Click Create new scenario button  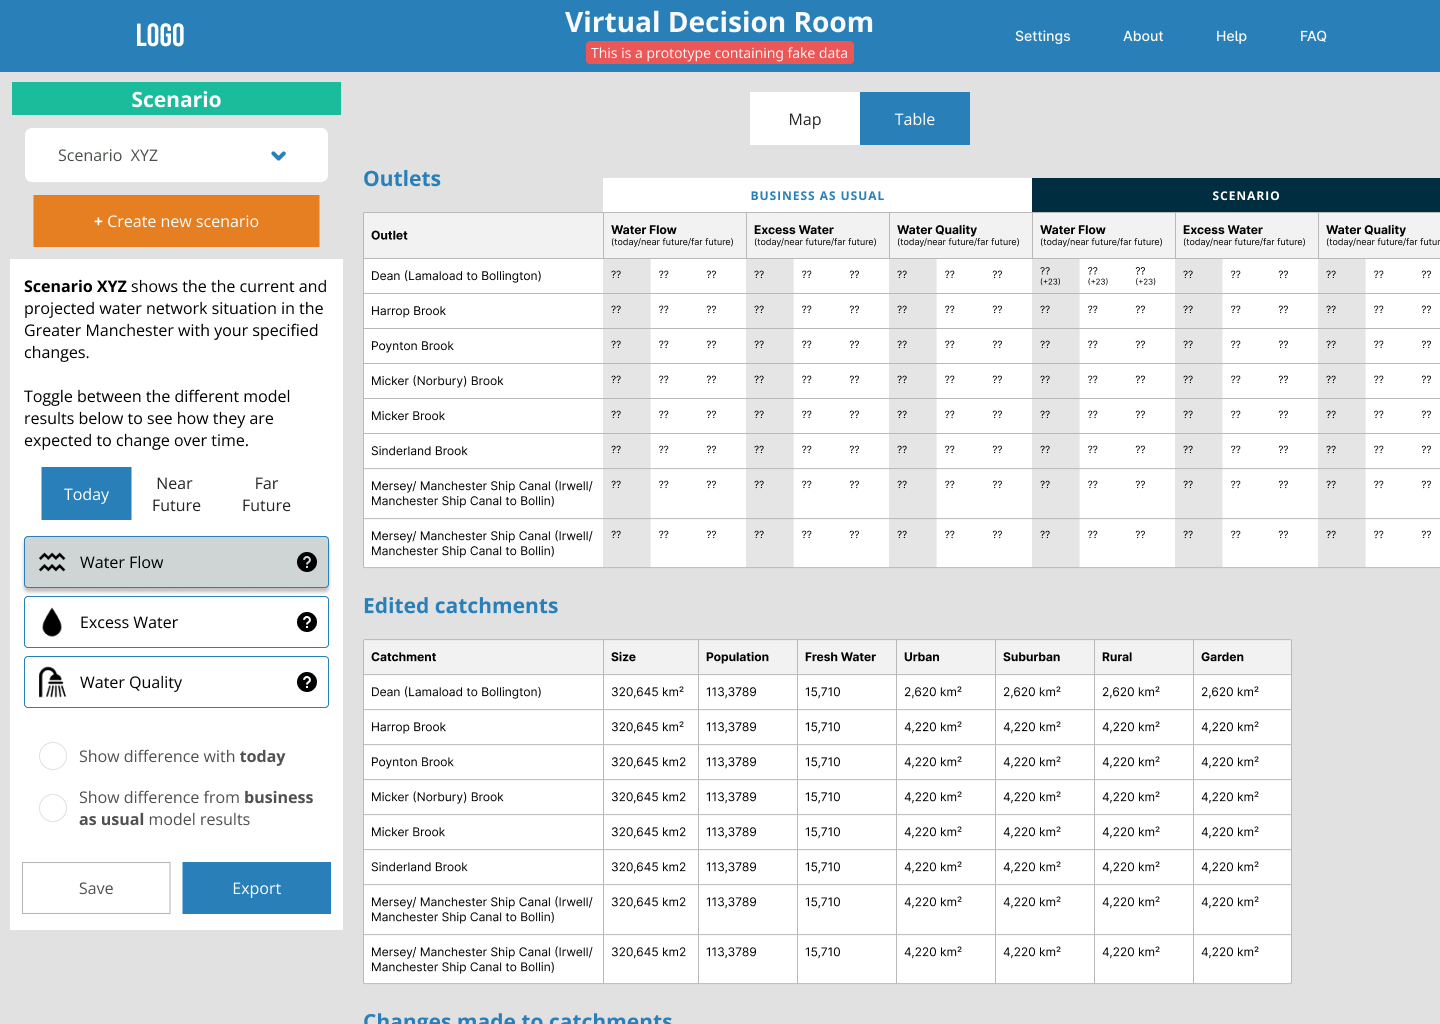176,221
